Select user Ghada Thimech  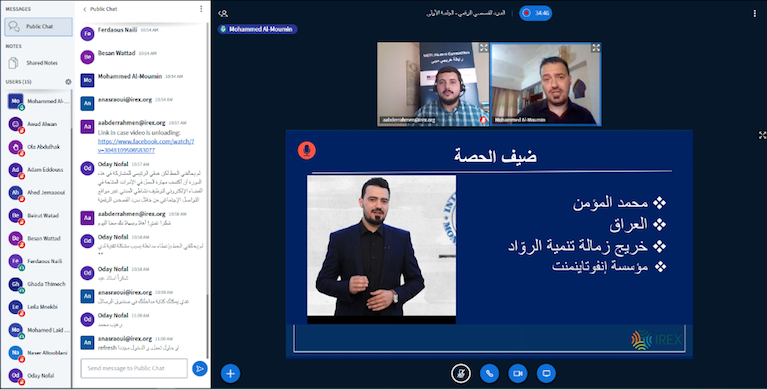point(39,284)
